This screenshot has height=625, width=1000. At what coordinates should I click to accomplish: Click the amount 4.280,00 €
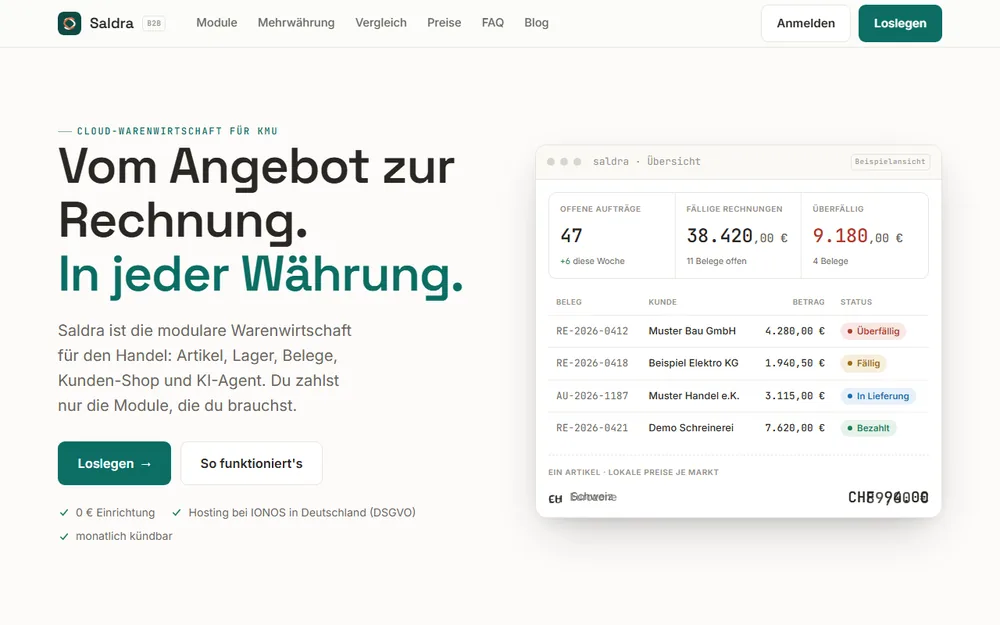coord(795,331)
